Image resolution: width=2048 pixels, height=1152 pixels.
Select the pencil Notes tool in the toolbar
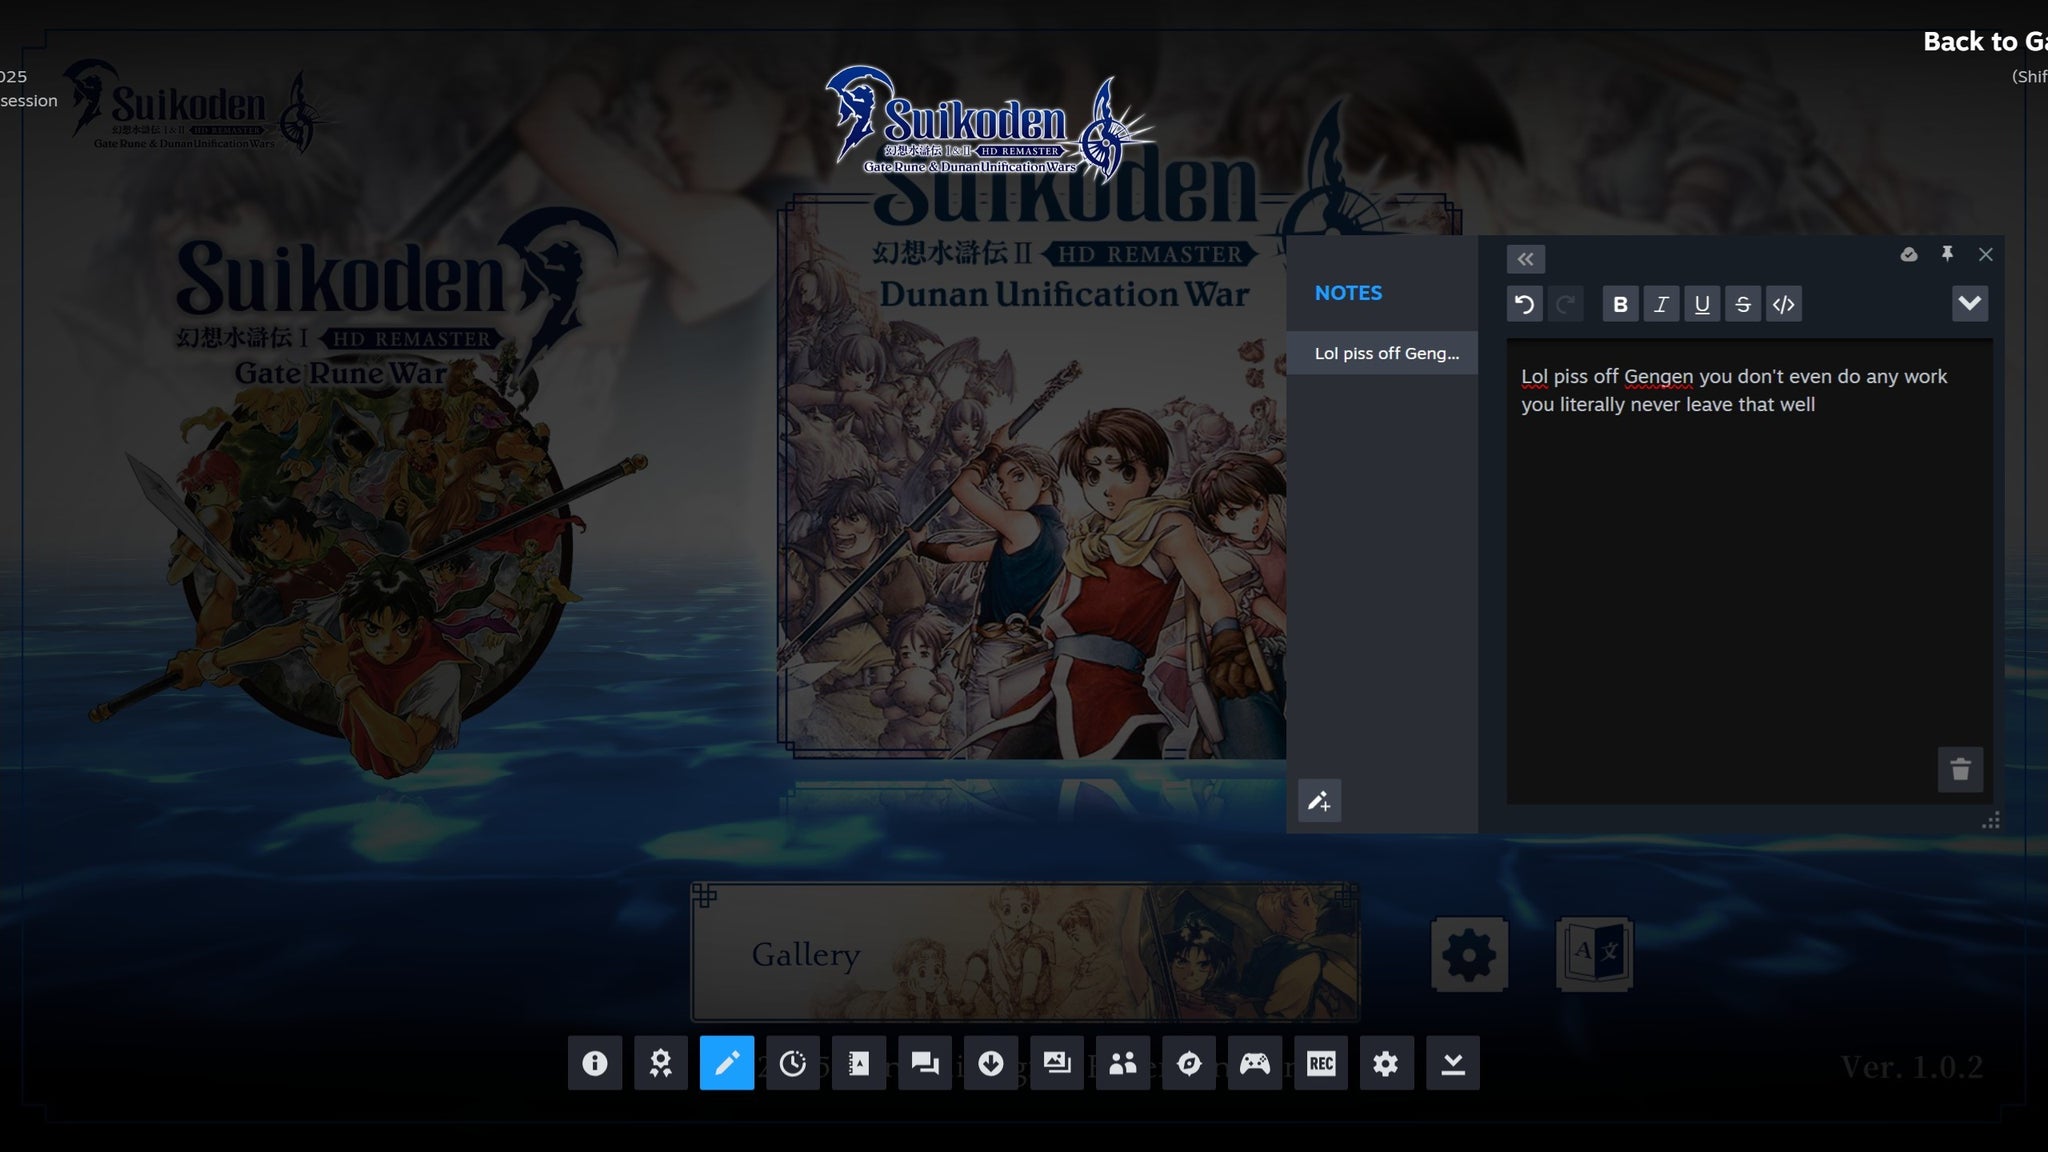[728, 1063]
